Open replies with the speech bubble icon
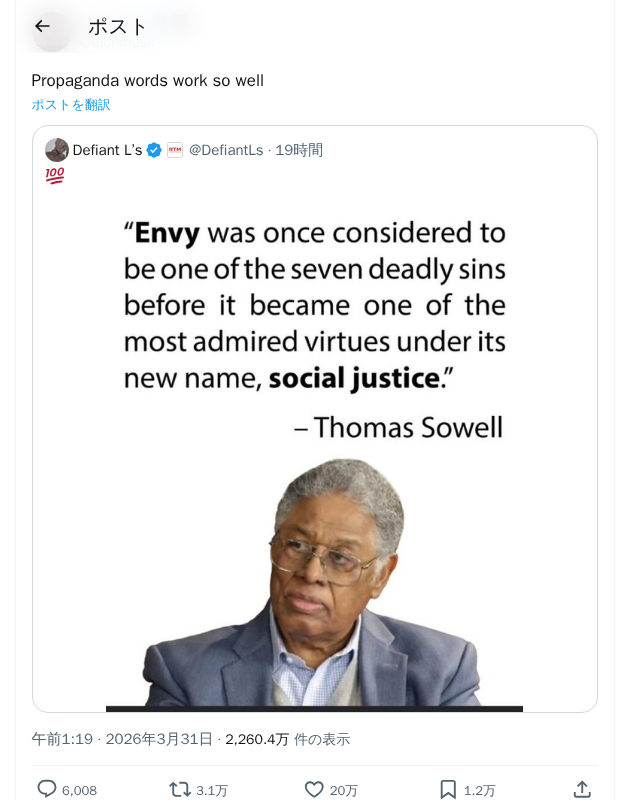This screenshot has width=630, height=800. (47, 789)
